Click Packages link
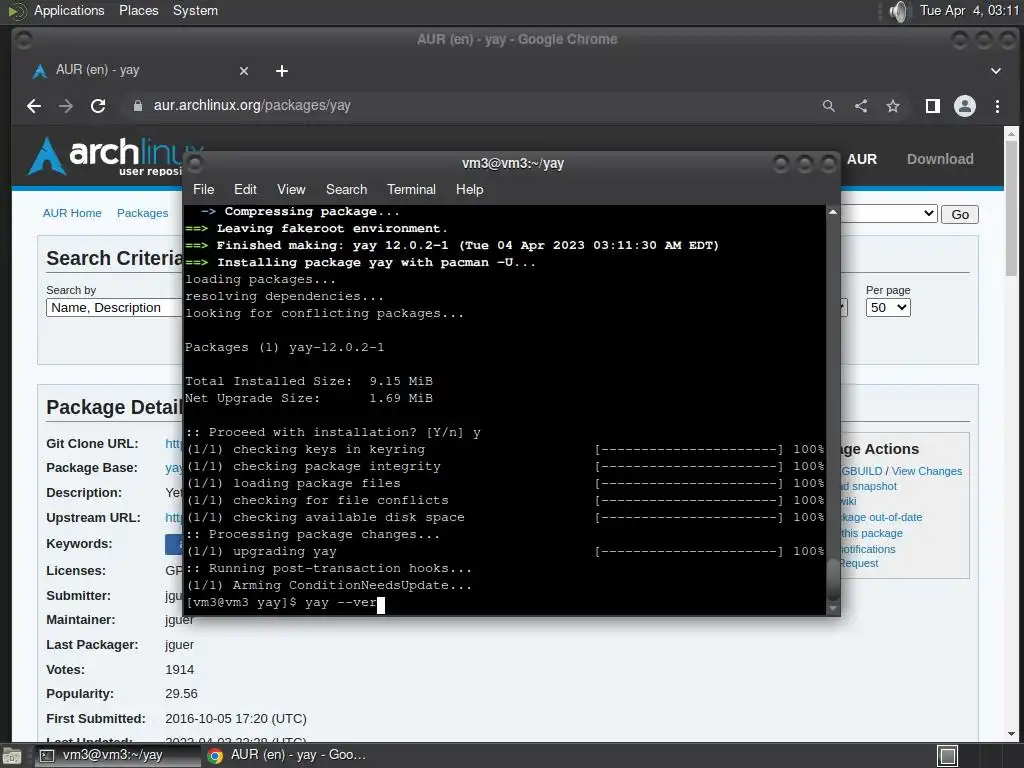Viewport: 1024px width, 768px height. (142, 213)
